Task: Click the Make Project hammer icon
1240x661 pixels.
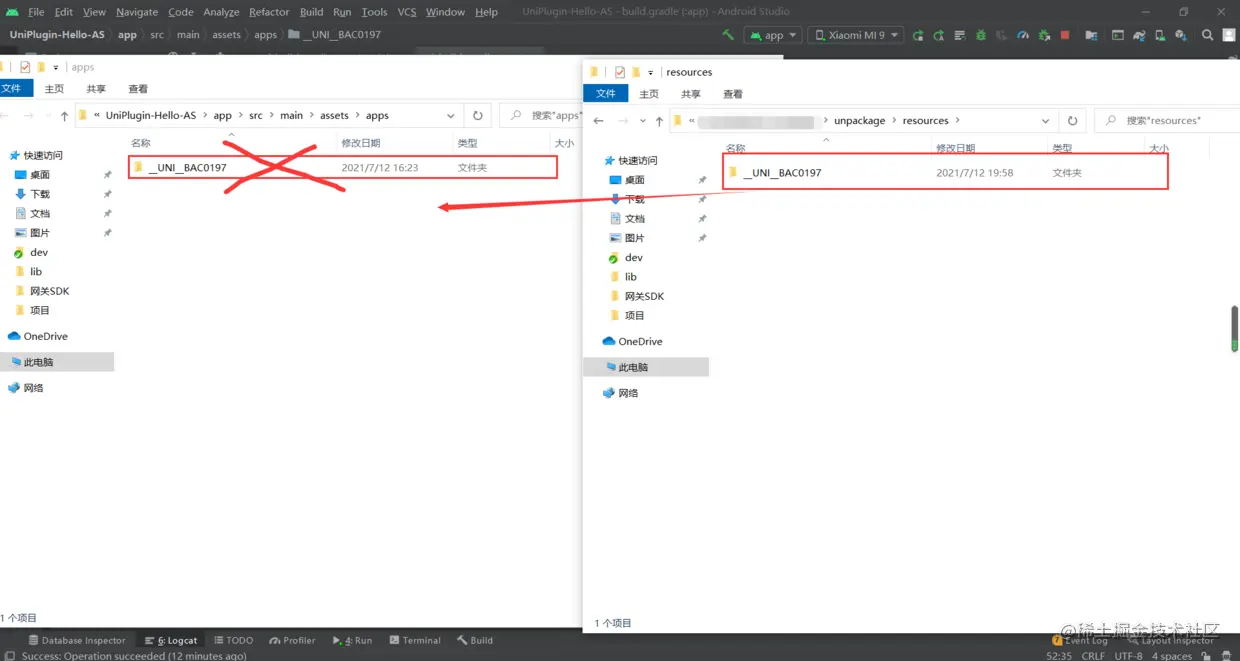Action: [728, 35]
